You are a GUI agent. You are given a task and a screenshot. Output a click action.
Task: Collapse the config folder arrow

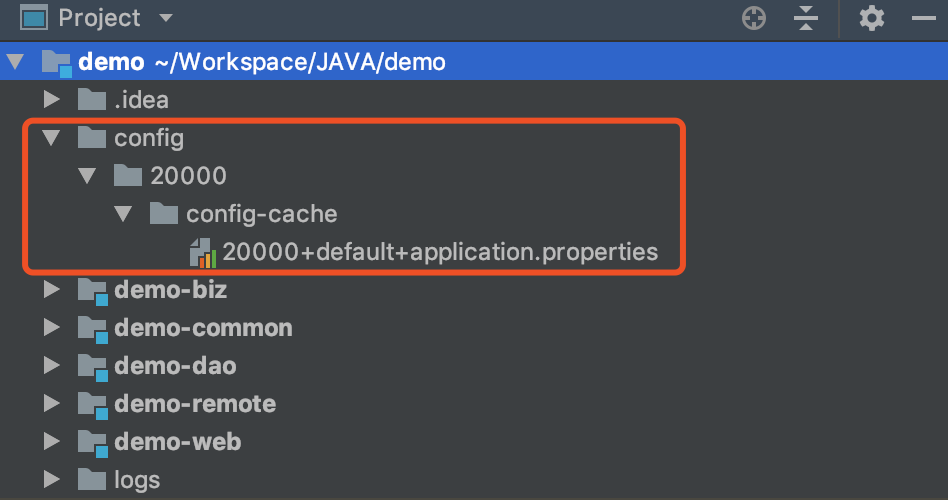point(51,138)
